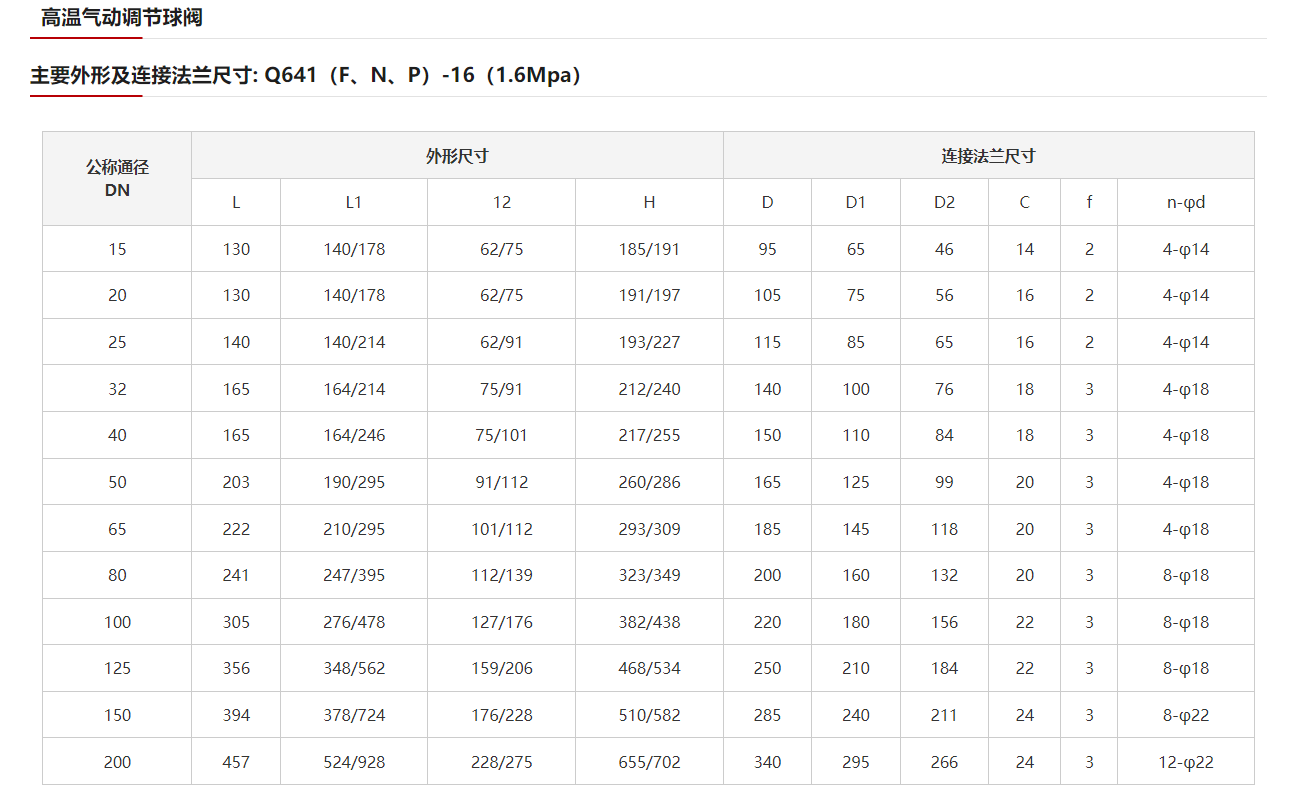Select the 176/228 cell
The image size is (1294, 791).
pos(502,715)
